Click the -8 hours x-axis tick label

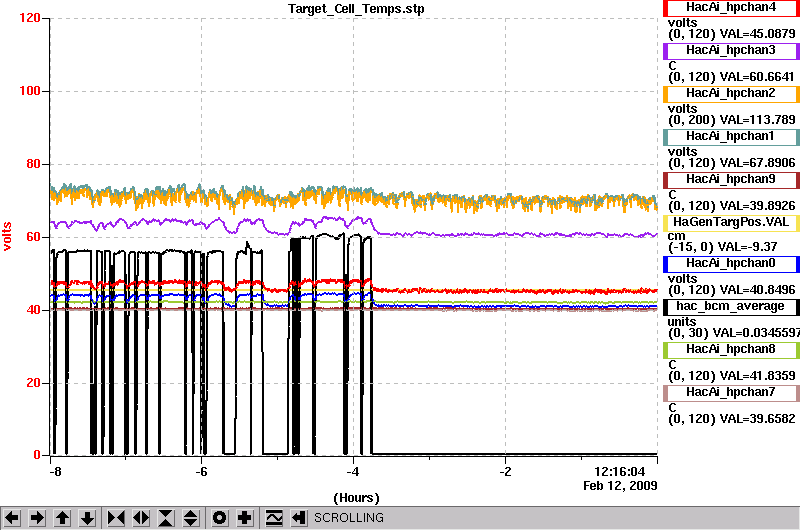pos(55,472)
